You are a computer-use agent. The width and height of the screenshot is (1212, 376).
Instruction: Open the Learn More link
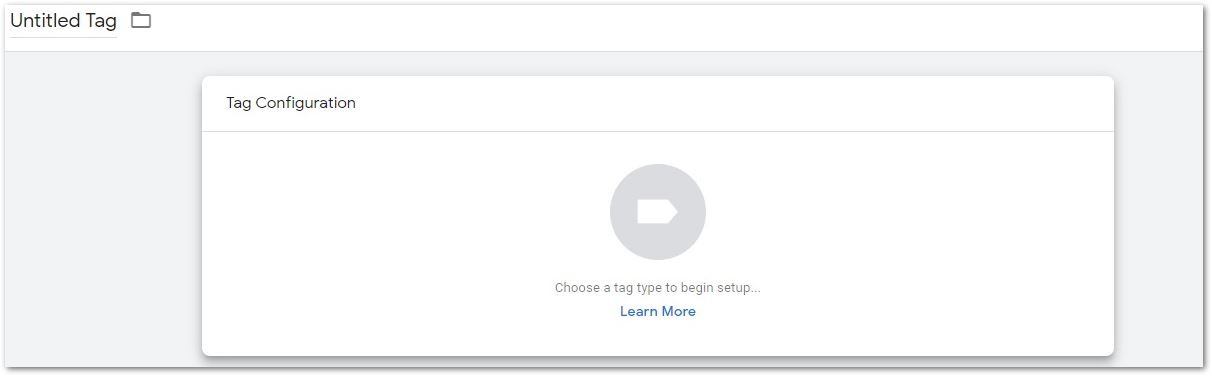(658, 311)
